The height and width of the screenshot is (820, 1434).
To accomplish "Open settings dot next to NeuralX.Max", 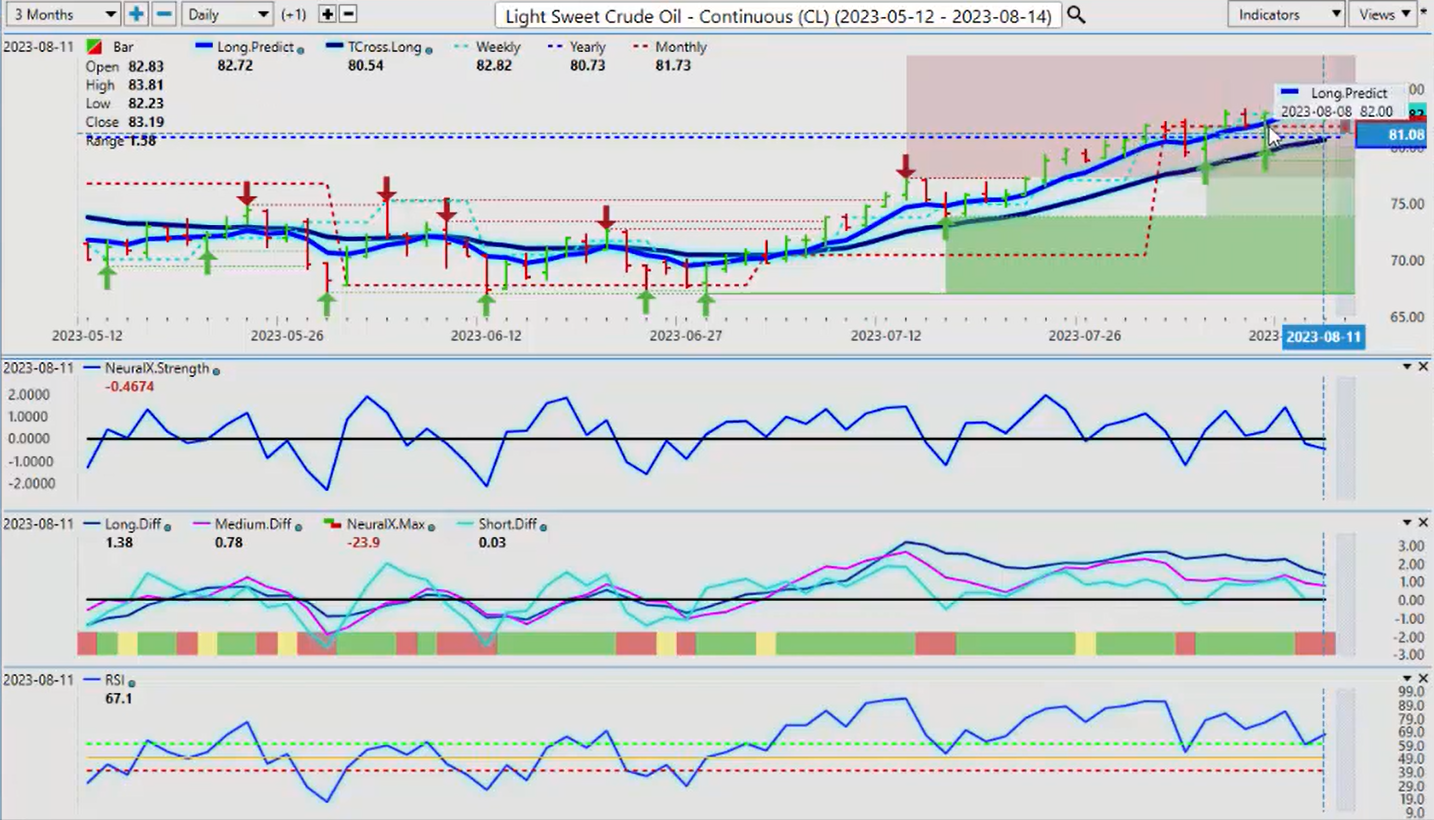I will click(431, 526).
